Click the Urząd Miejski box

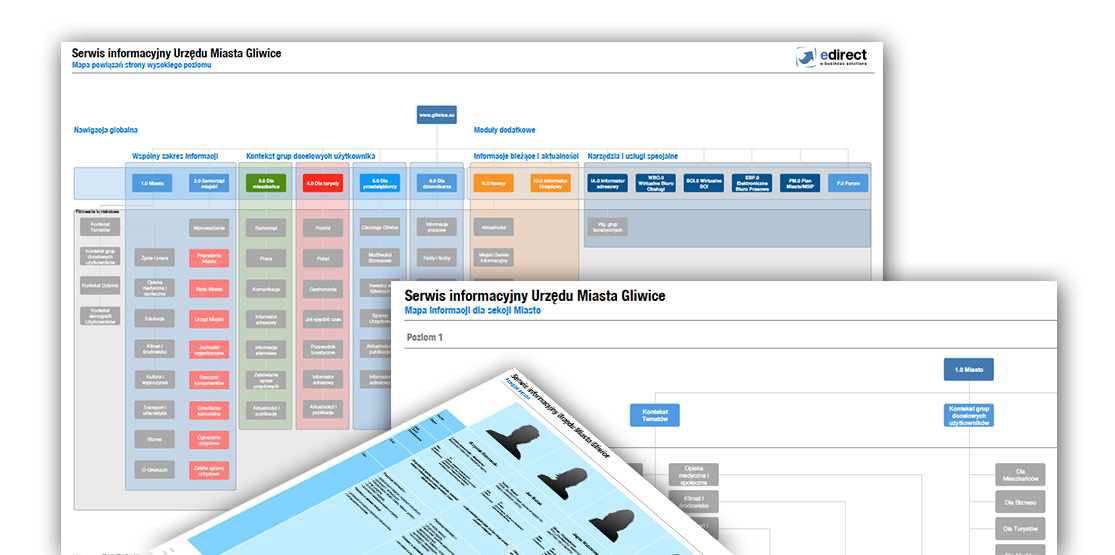(x=209, y=319)
